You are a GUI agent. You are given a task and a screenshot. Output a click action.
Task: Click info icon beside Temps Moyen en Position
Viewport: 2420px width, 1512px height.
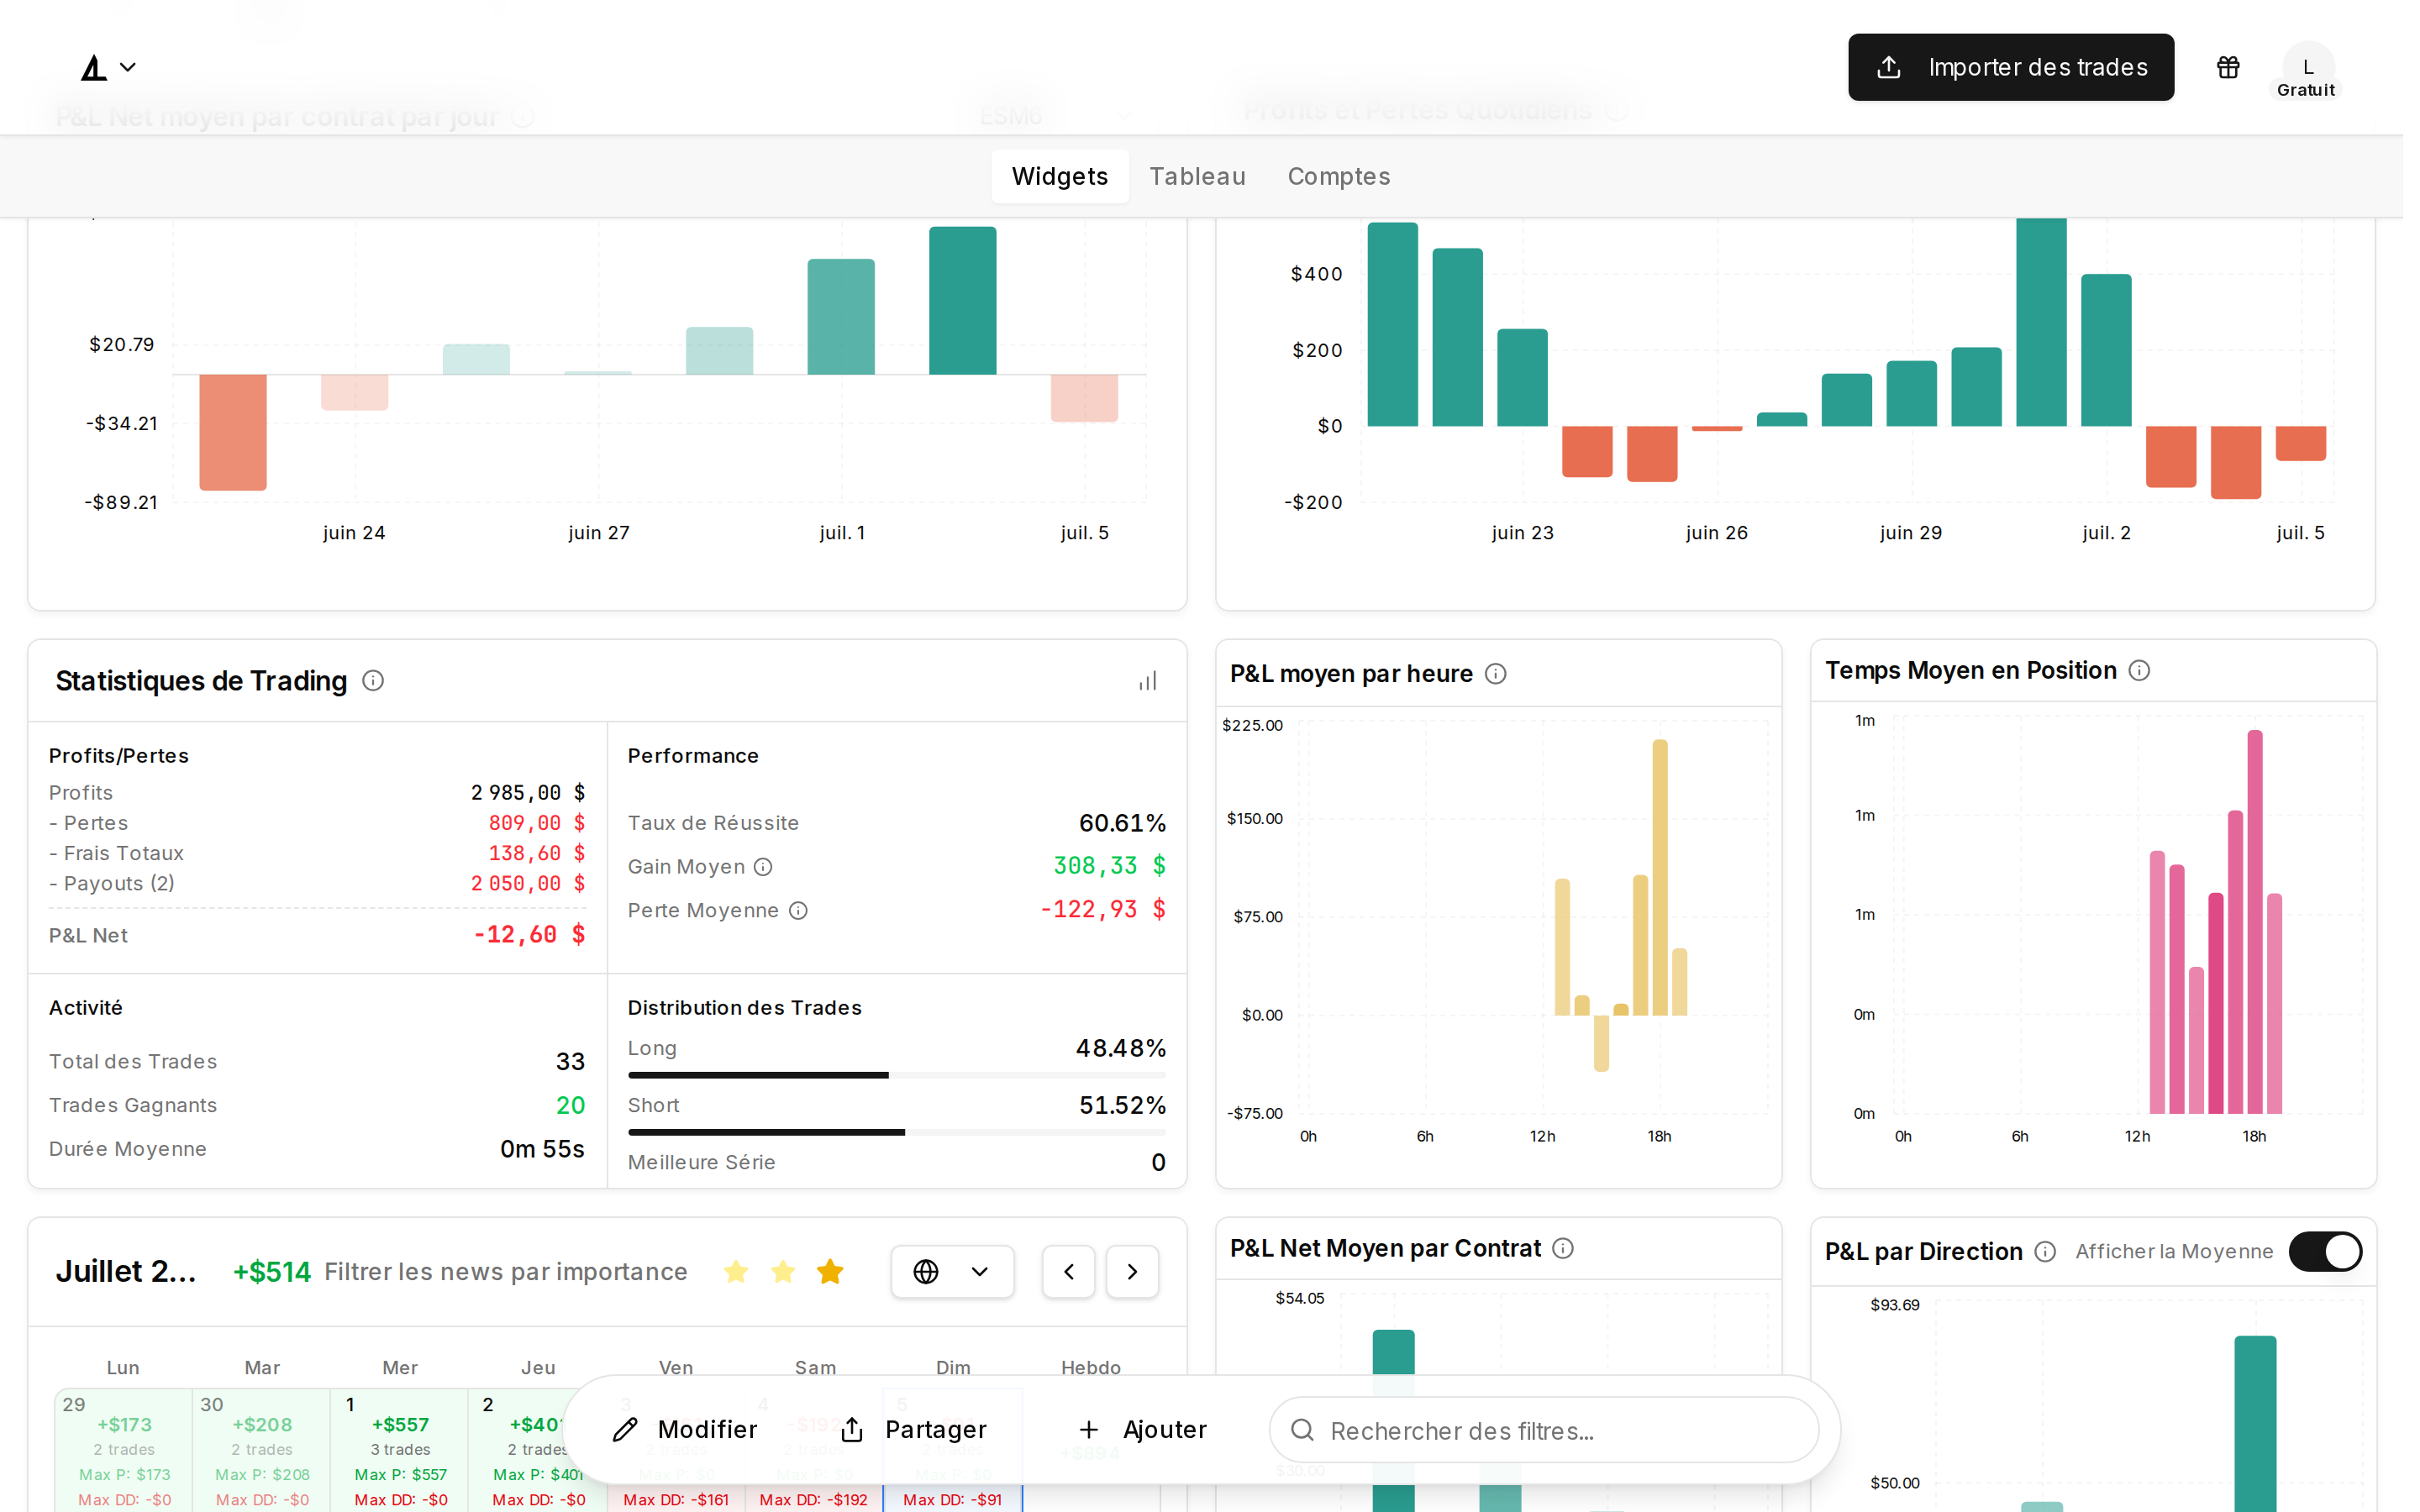coord(2139,670)
